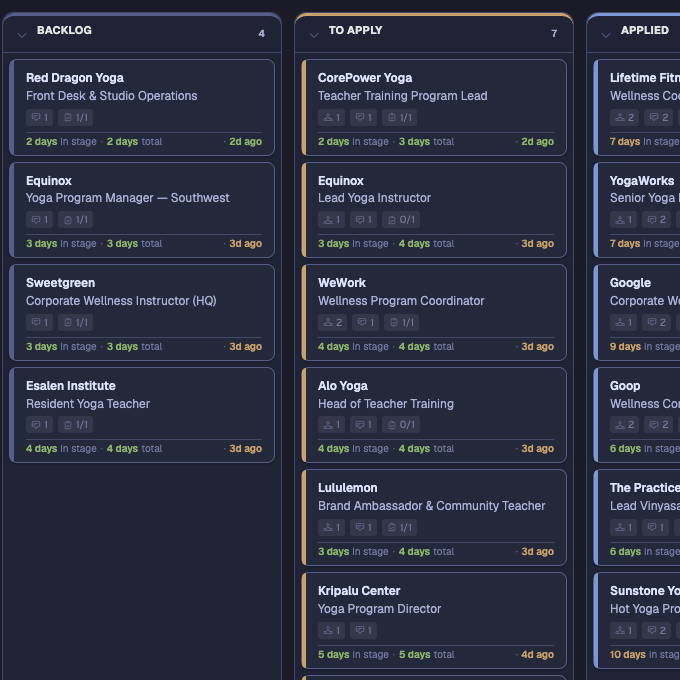The width and height of the screenshot is (680, 680).
Task: Open contacts badge on YogaWorks card
Action: [x=624, y=219]
